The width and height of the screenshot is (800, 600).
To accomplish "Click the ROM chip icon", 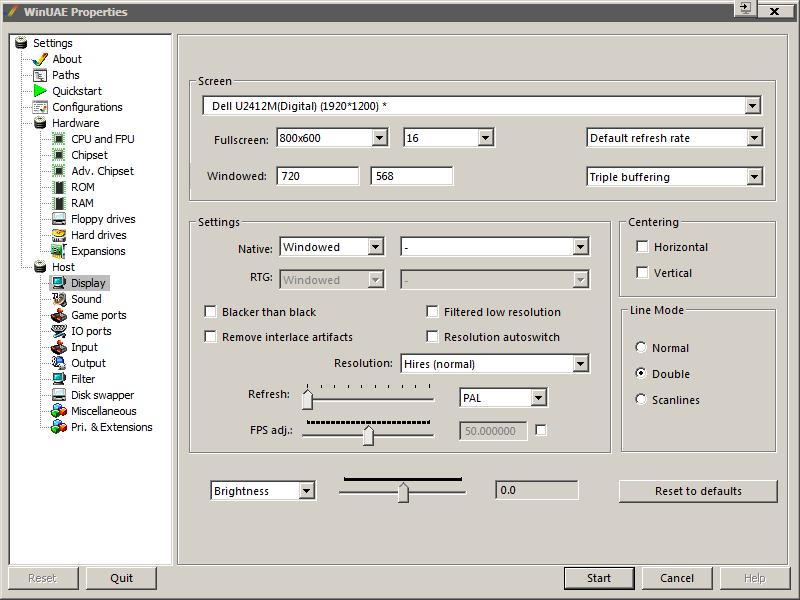I will (59, 187).
